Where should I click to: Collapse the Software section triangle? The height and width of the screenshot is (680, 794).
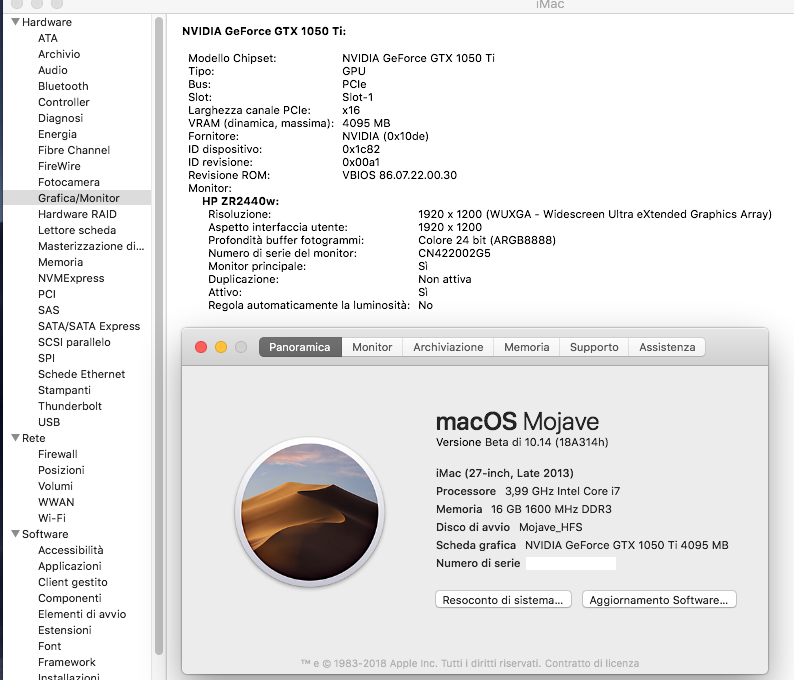point(16,534)
